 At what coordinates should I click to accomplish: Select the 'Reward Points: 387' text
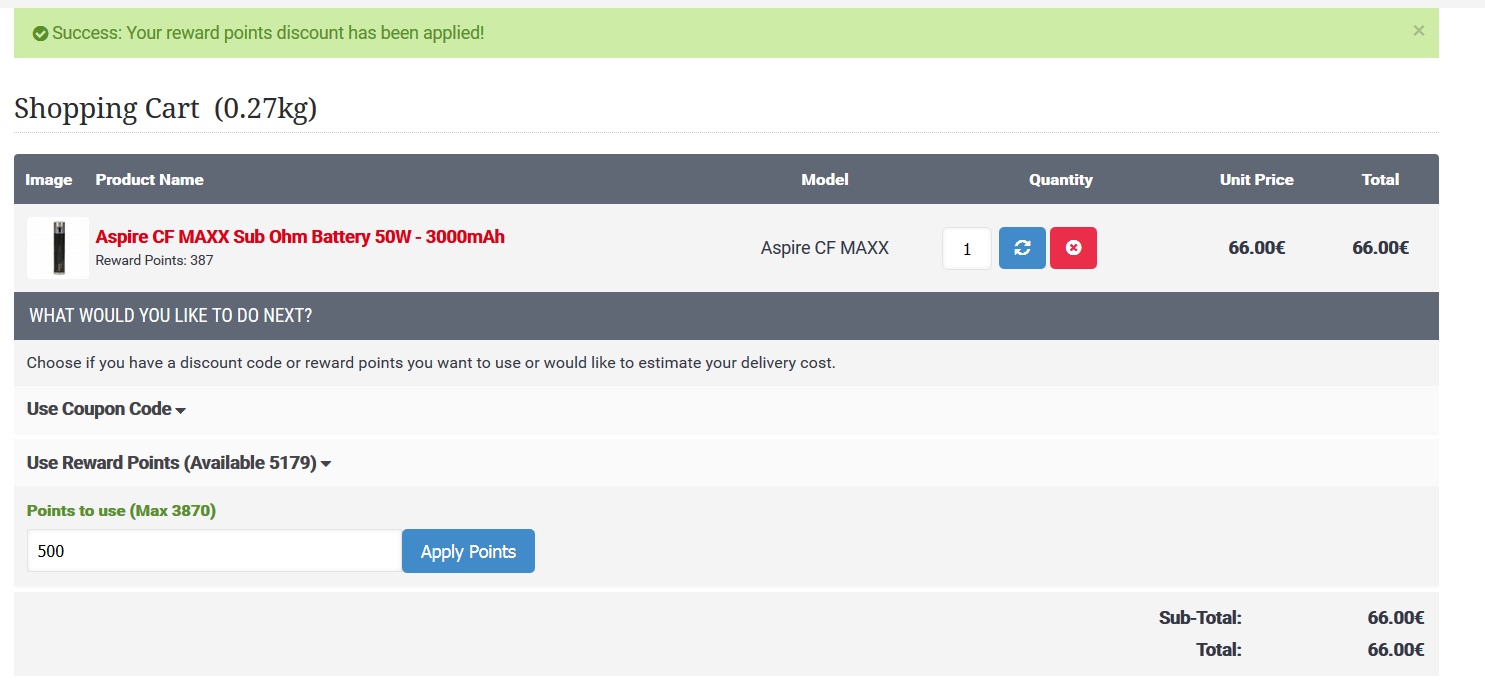[x=155, y=260]
